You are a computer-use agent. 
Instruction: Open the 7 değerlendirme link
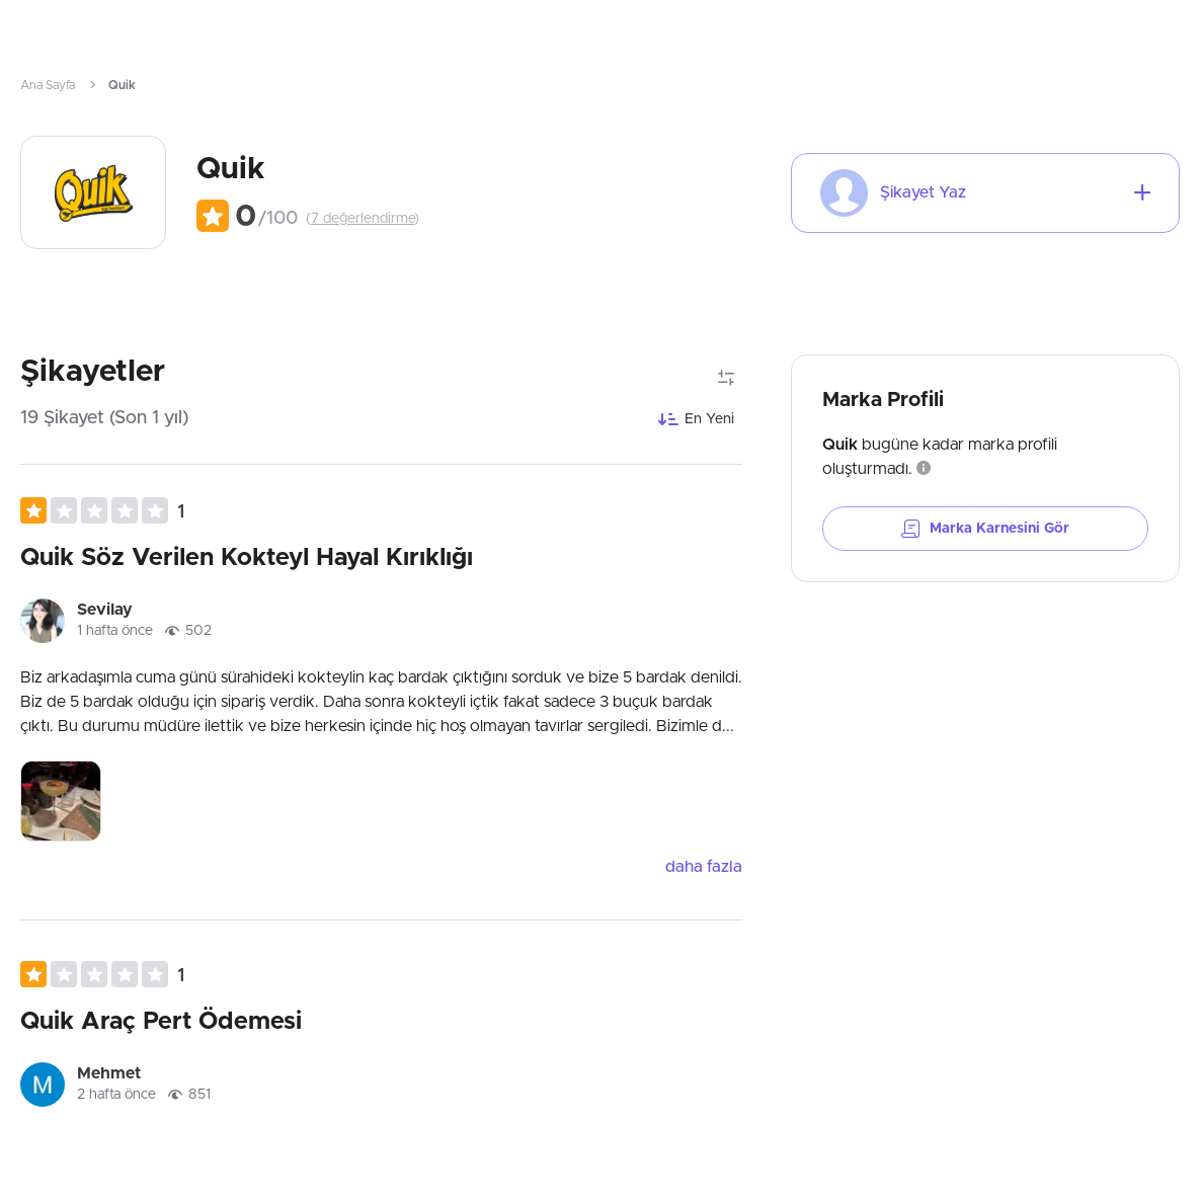362,218
